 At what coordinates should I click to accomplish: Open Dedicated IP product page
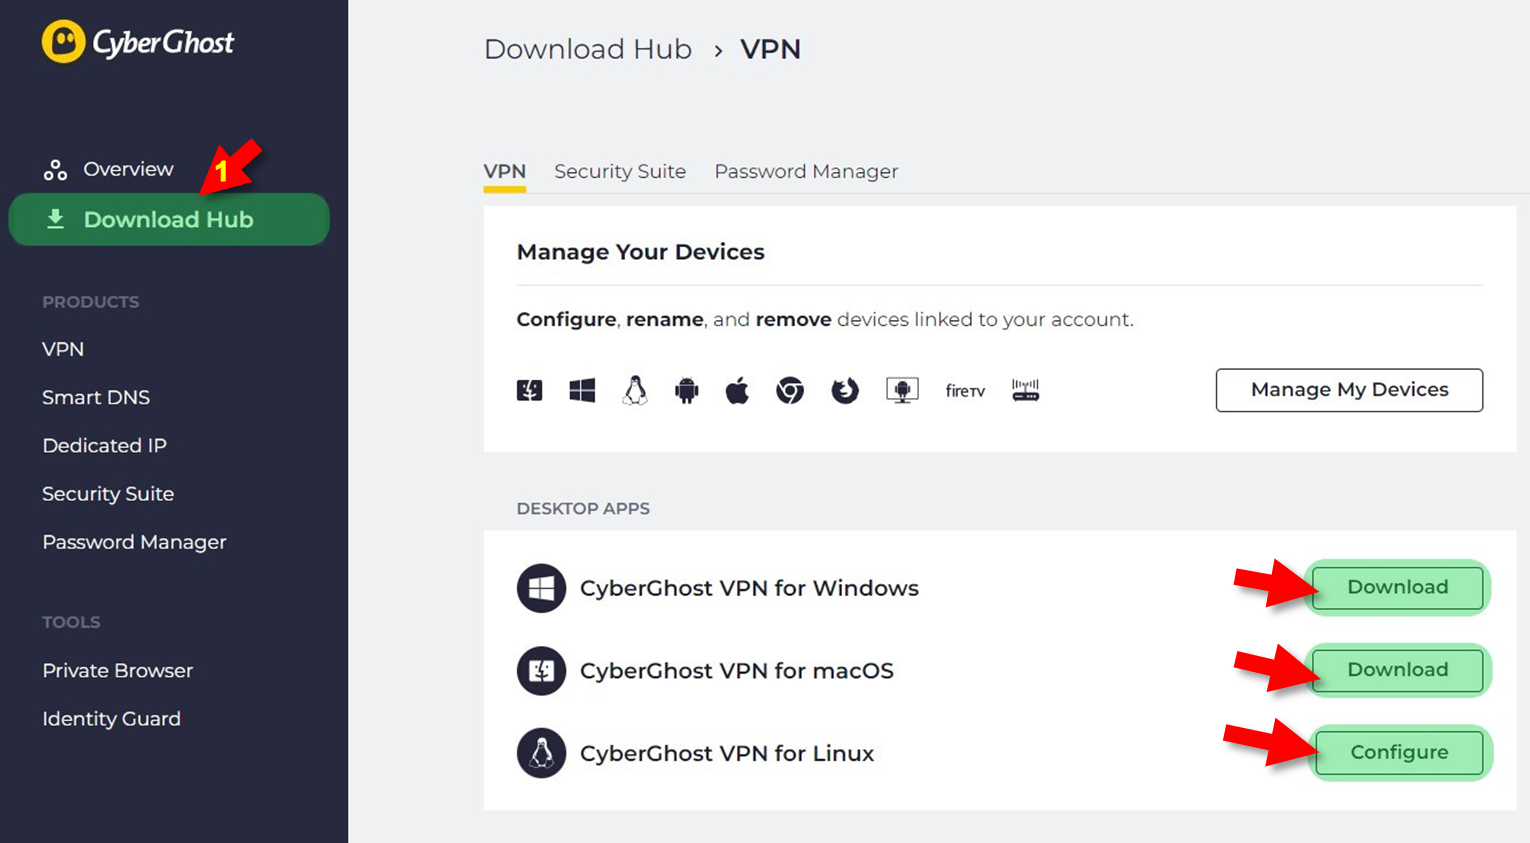104,445
